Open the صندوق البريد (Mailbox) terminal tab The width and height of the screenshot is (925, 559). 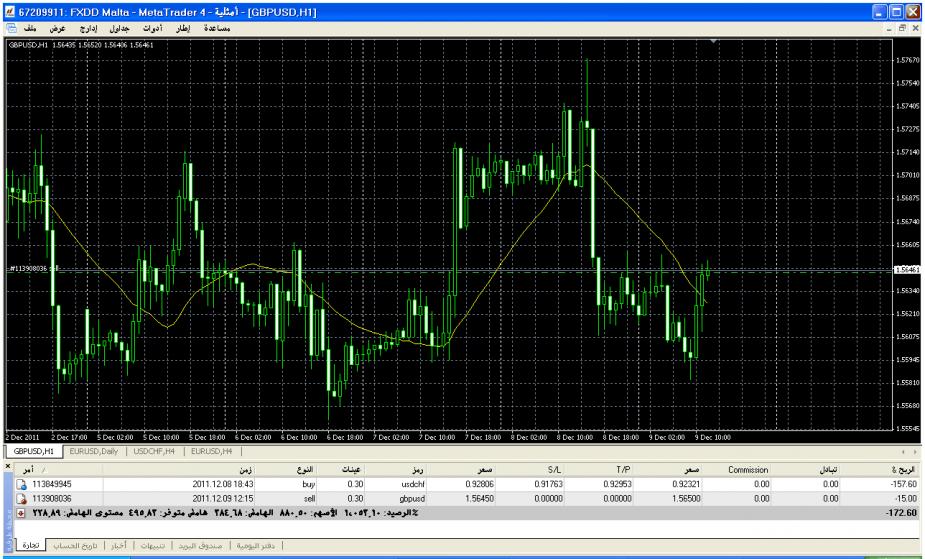(x=201, y=545)
